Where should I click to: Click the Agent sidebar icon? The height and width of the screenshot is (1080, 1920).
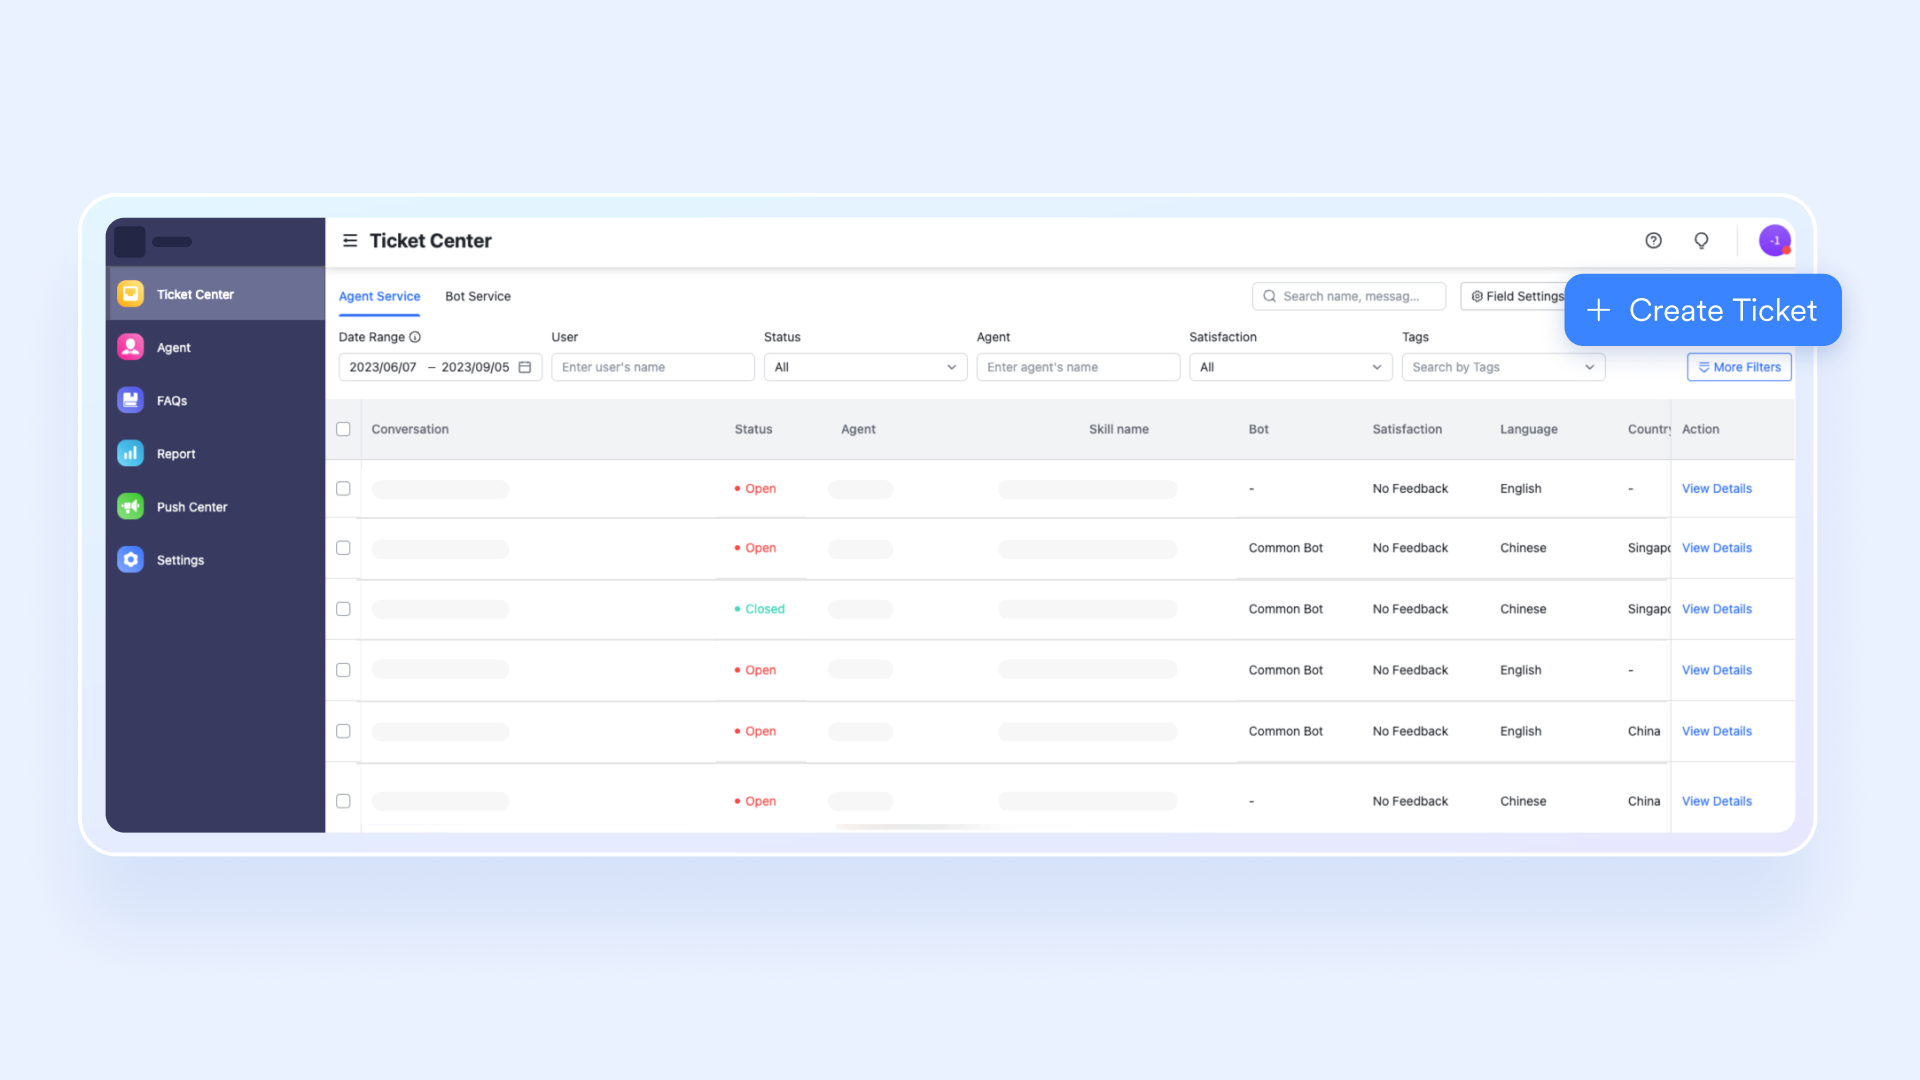(x=131, y=347)
